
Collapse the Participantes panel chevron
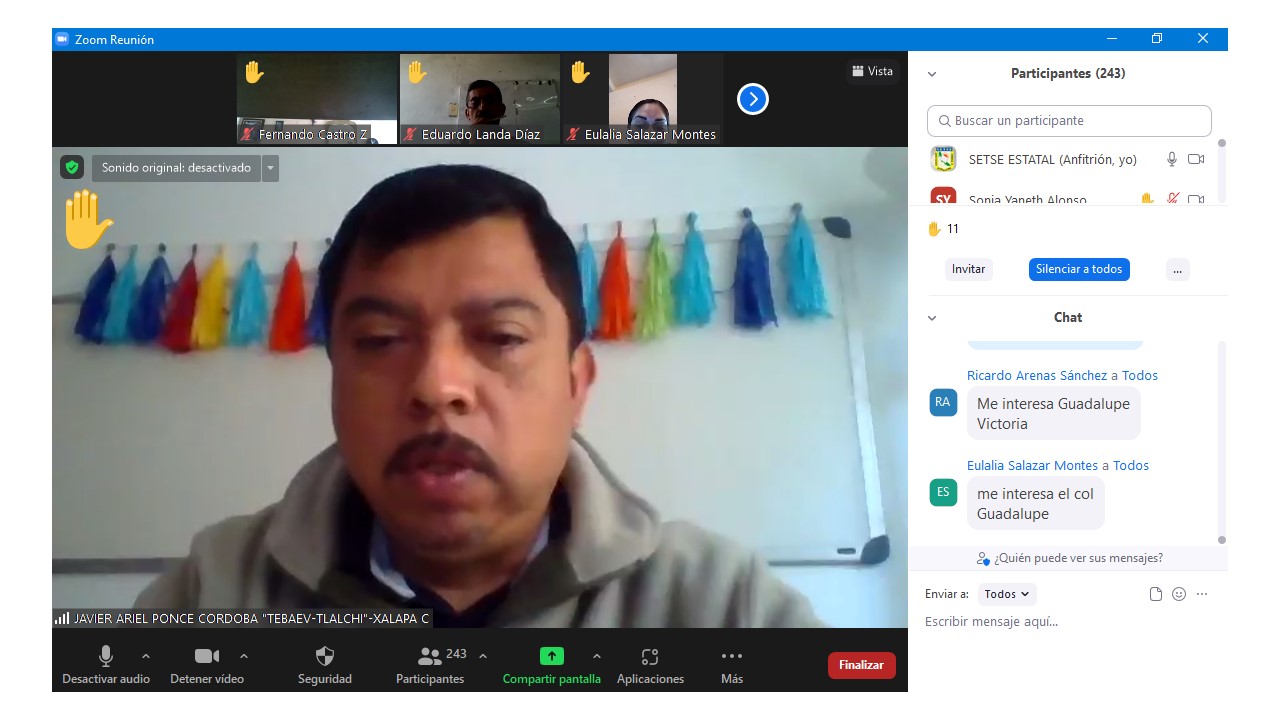click(932, 74)
